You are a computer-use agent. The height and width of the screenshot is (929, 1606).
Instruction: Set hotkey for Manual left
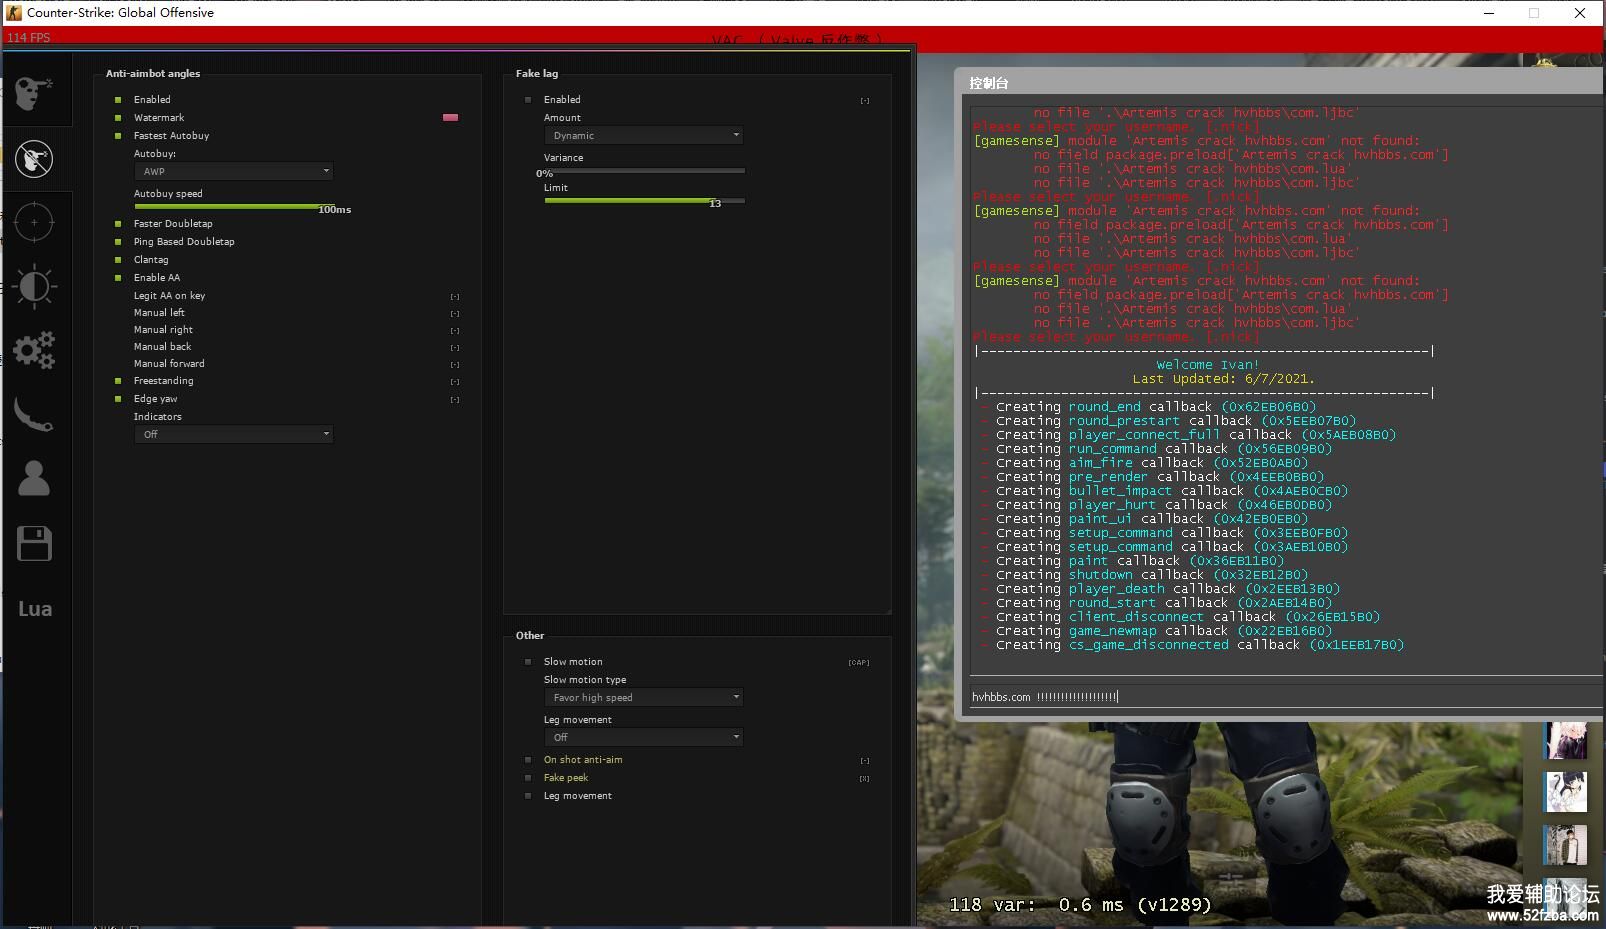click(455, 314)
